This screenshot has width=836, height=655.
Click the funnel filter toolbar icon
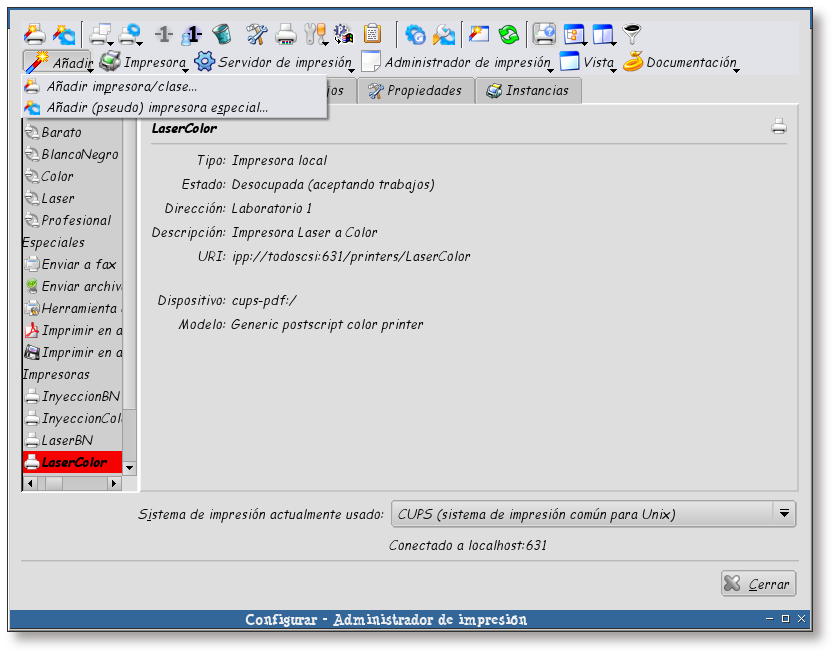coord(632,35)
